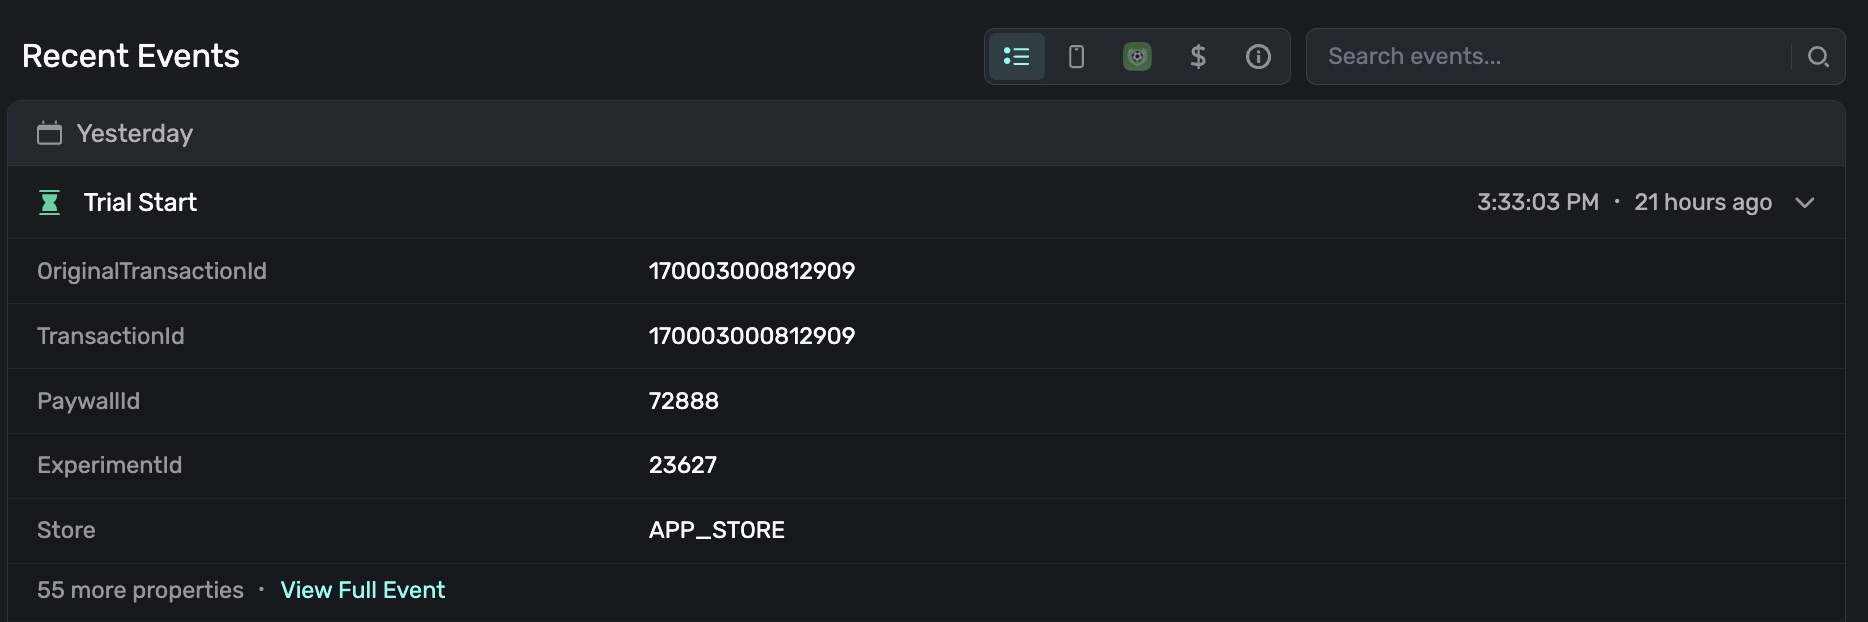Click the TransactionId property label
The image size is (1868, 622).
[x=110, y=336]
